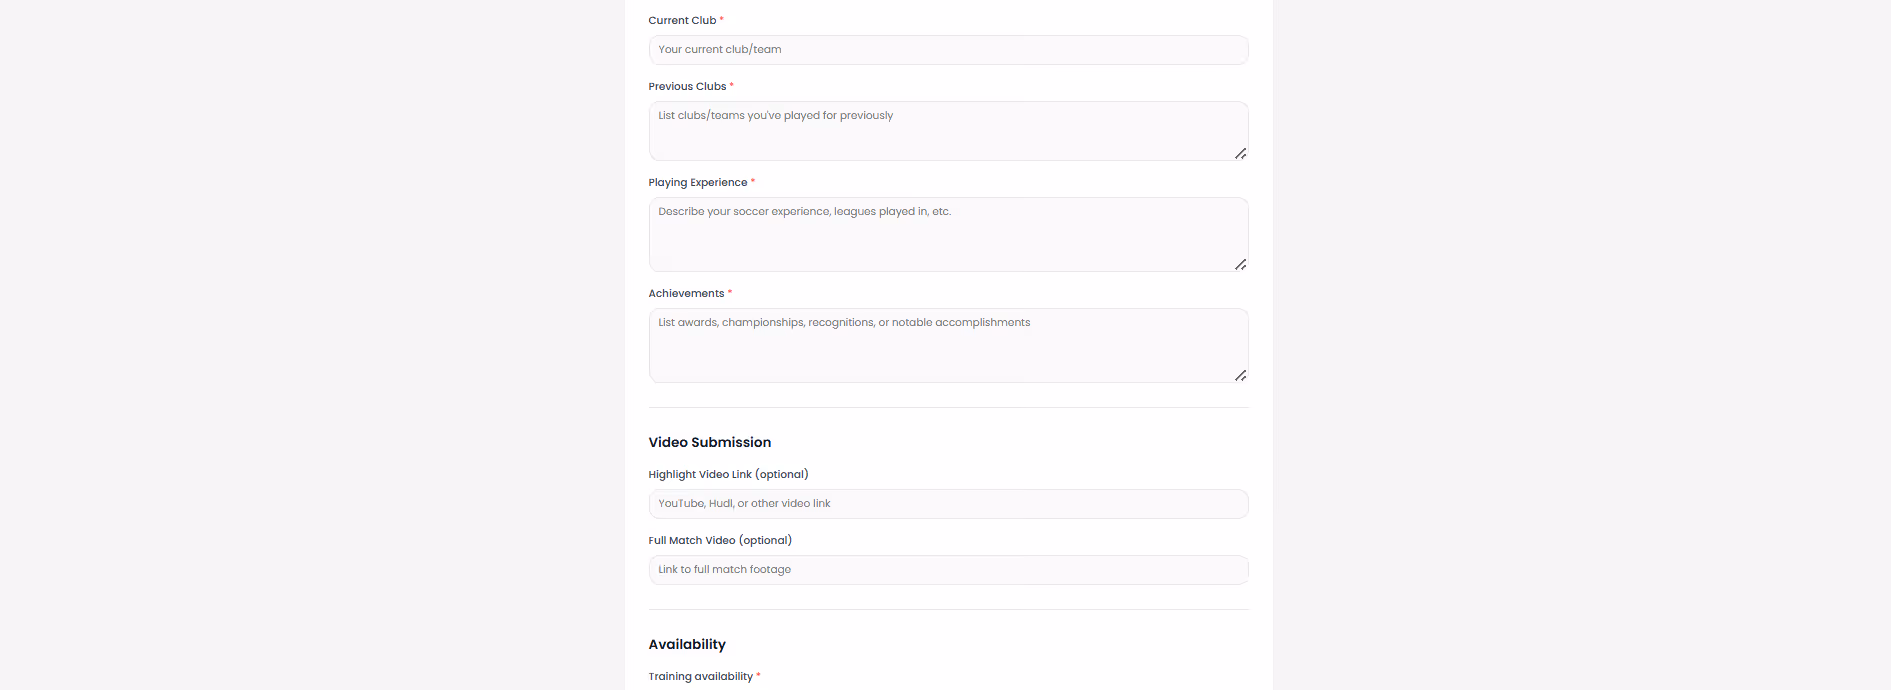Click the Achievements field label
The image size is (1891, 690).
(x=686, y=293)
